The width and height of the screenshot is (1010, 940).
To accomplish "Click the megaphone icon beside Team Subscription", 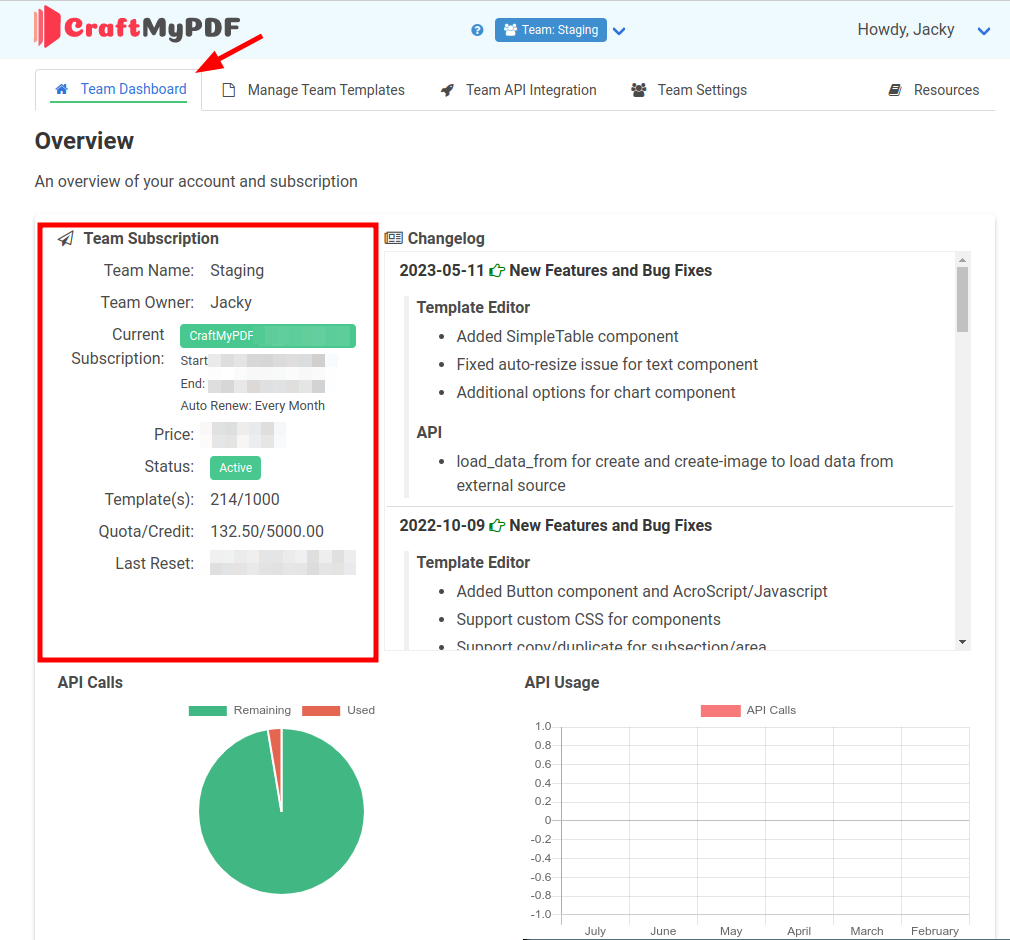I will pos(66,238).
